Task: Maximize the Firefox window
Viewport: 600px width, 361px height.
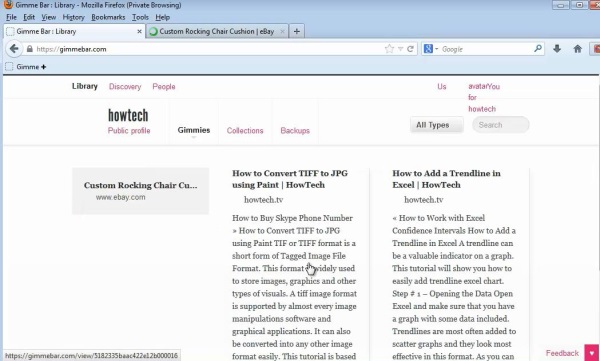Action: point(579,5)
